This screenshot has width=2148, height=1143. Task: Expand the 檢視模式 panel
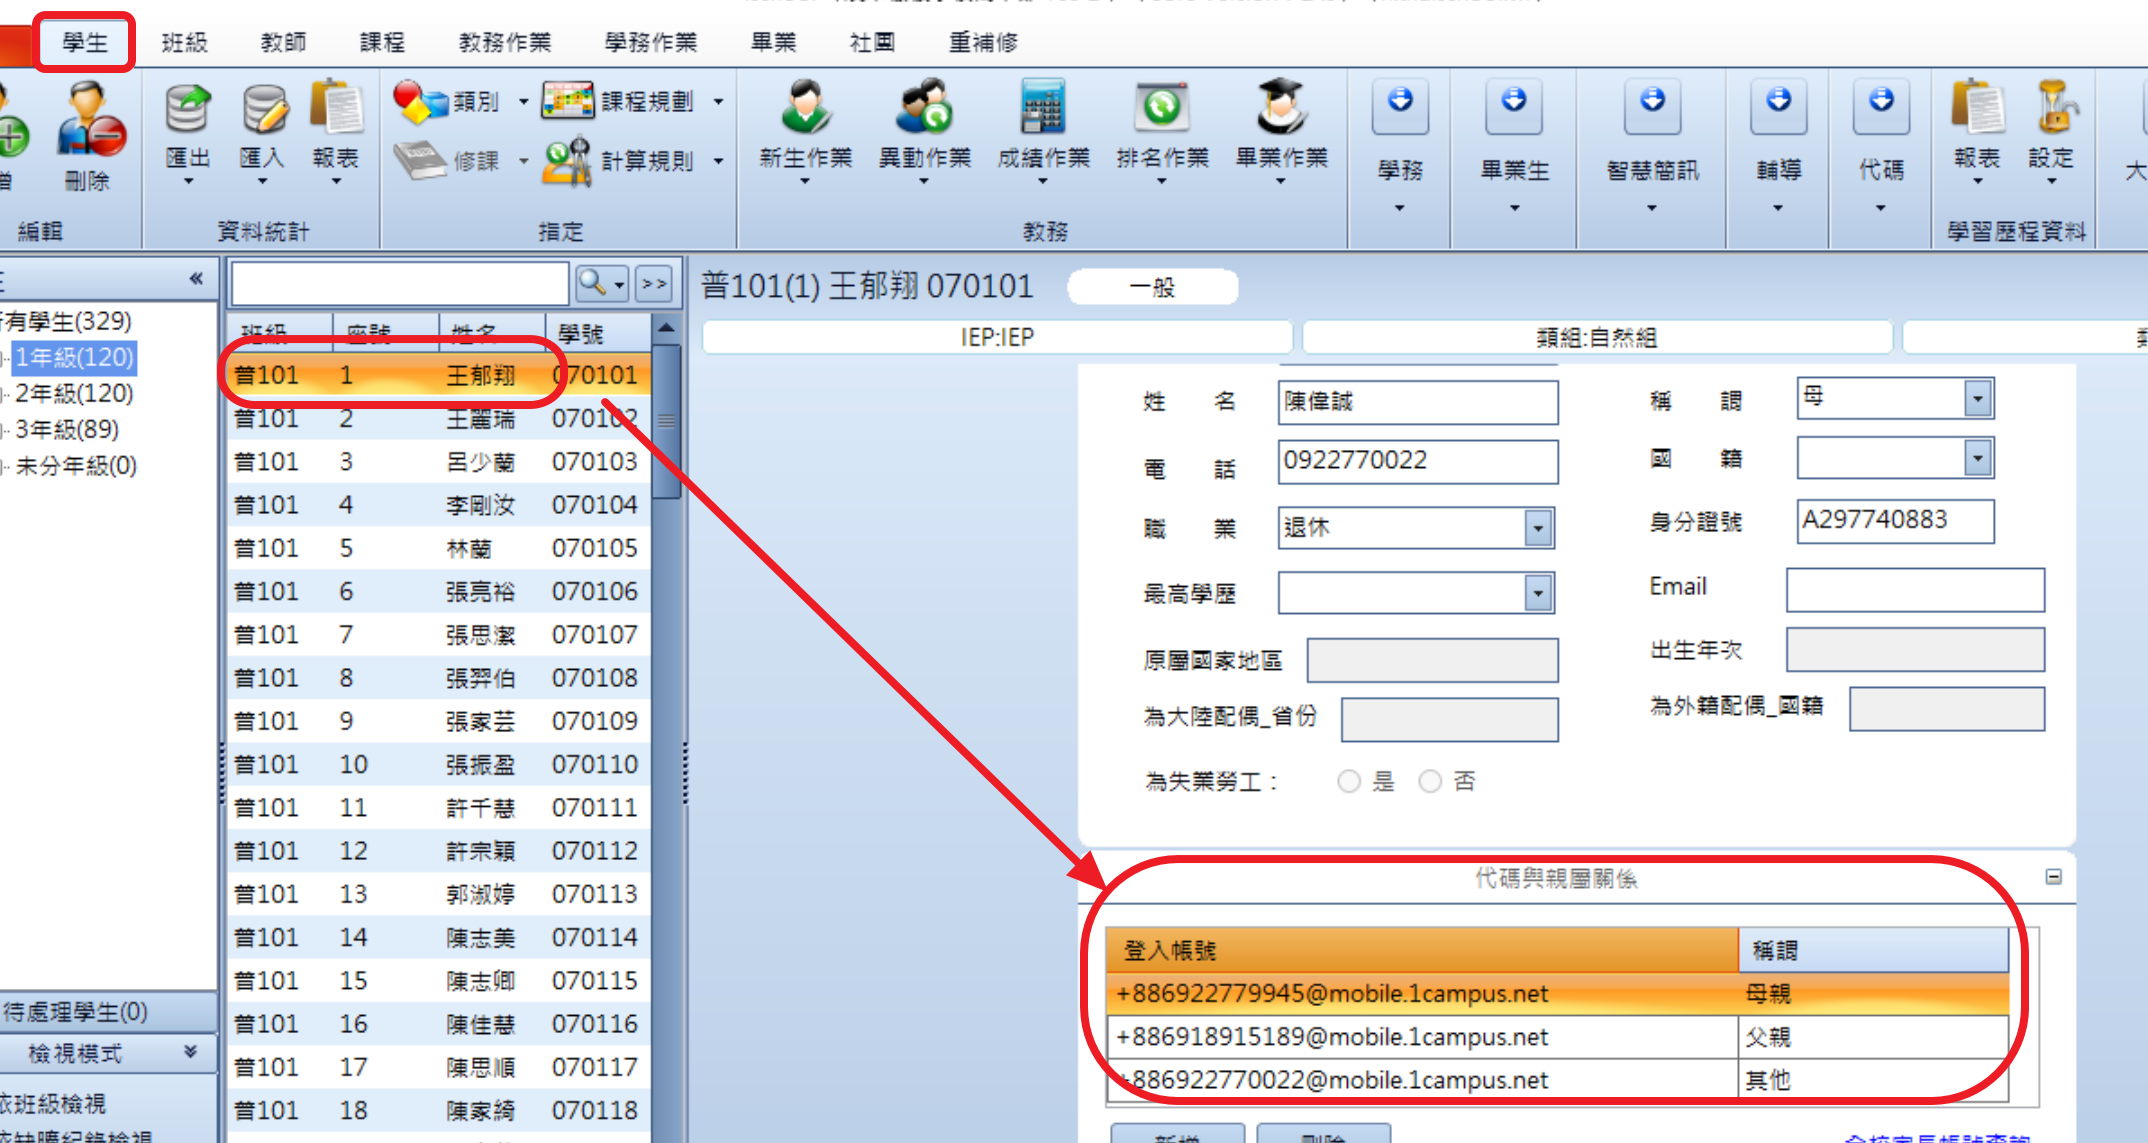[x=190, y=1052]
